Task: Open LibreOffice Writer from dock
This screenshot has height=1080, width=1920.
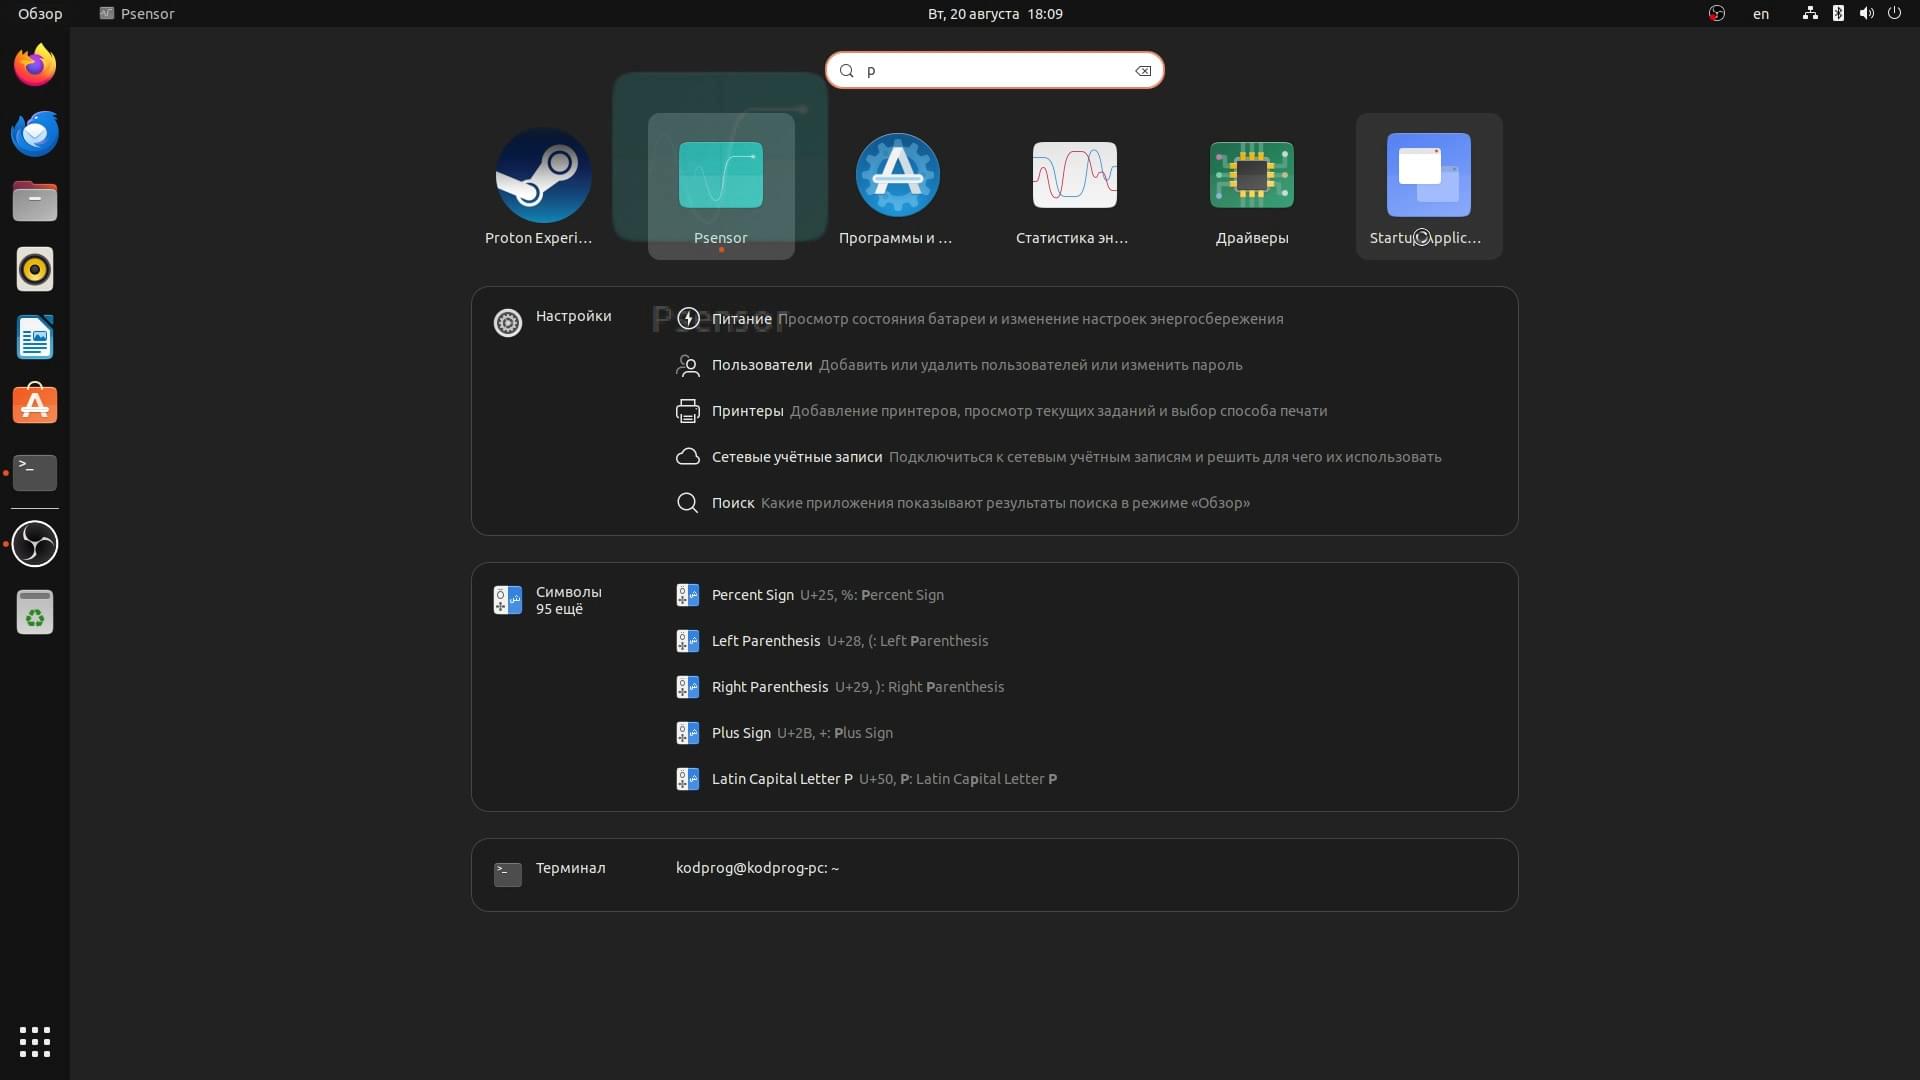Action: point(35,337)
